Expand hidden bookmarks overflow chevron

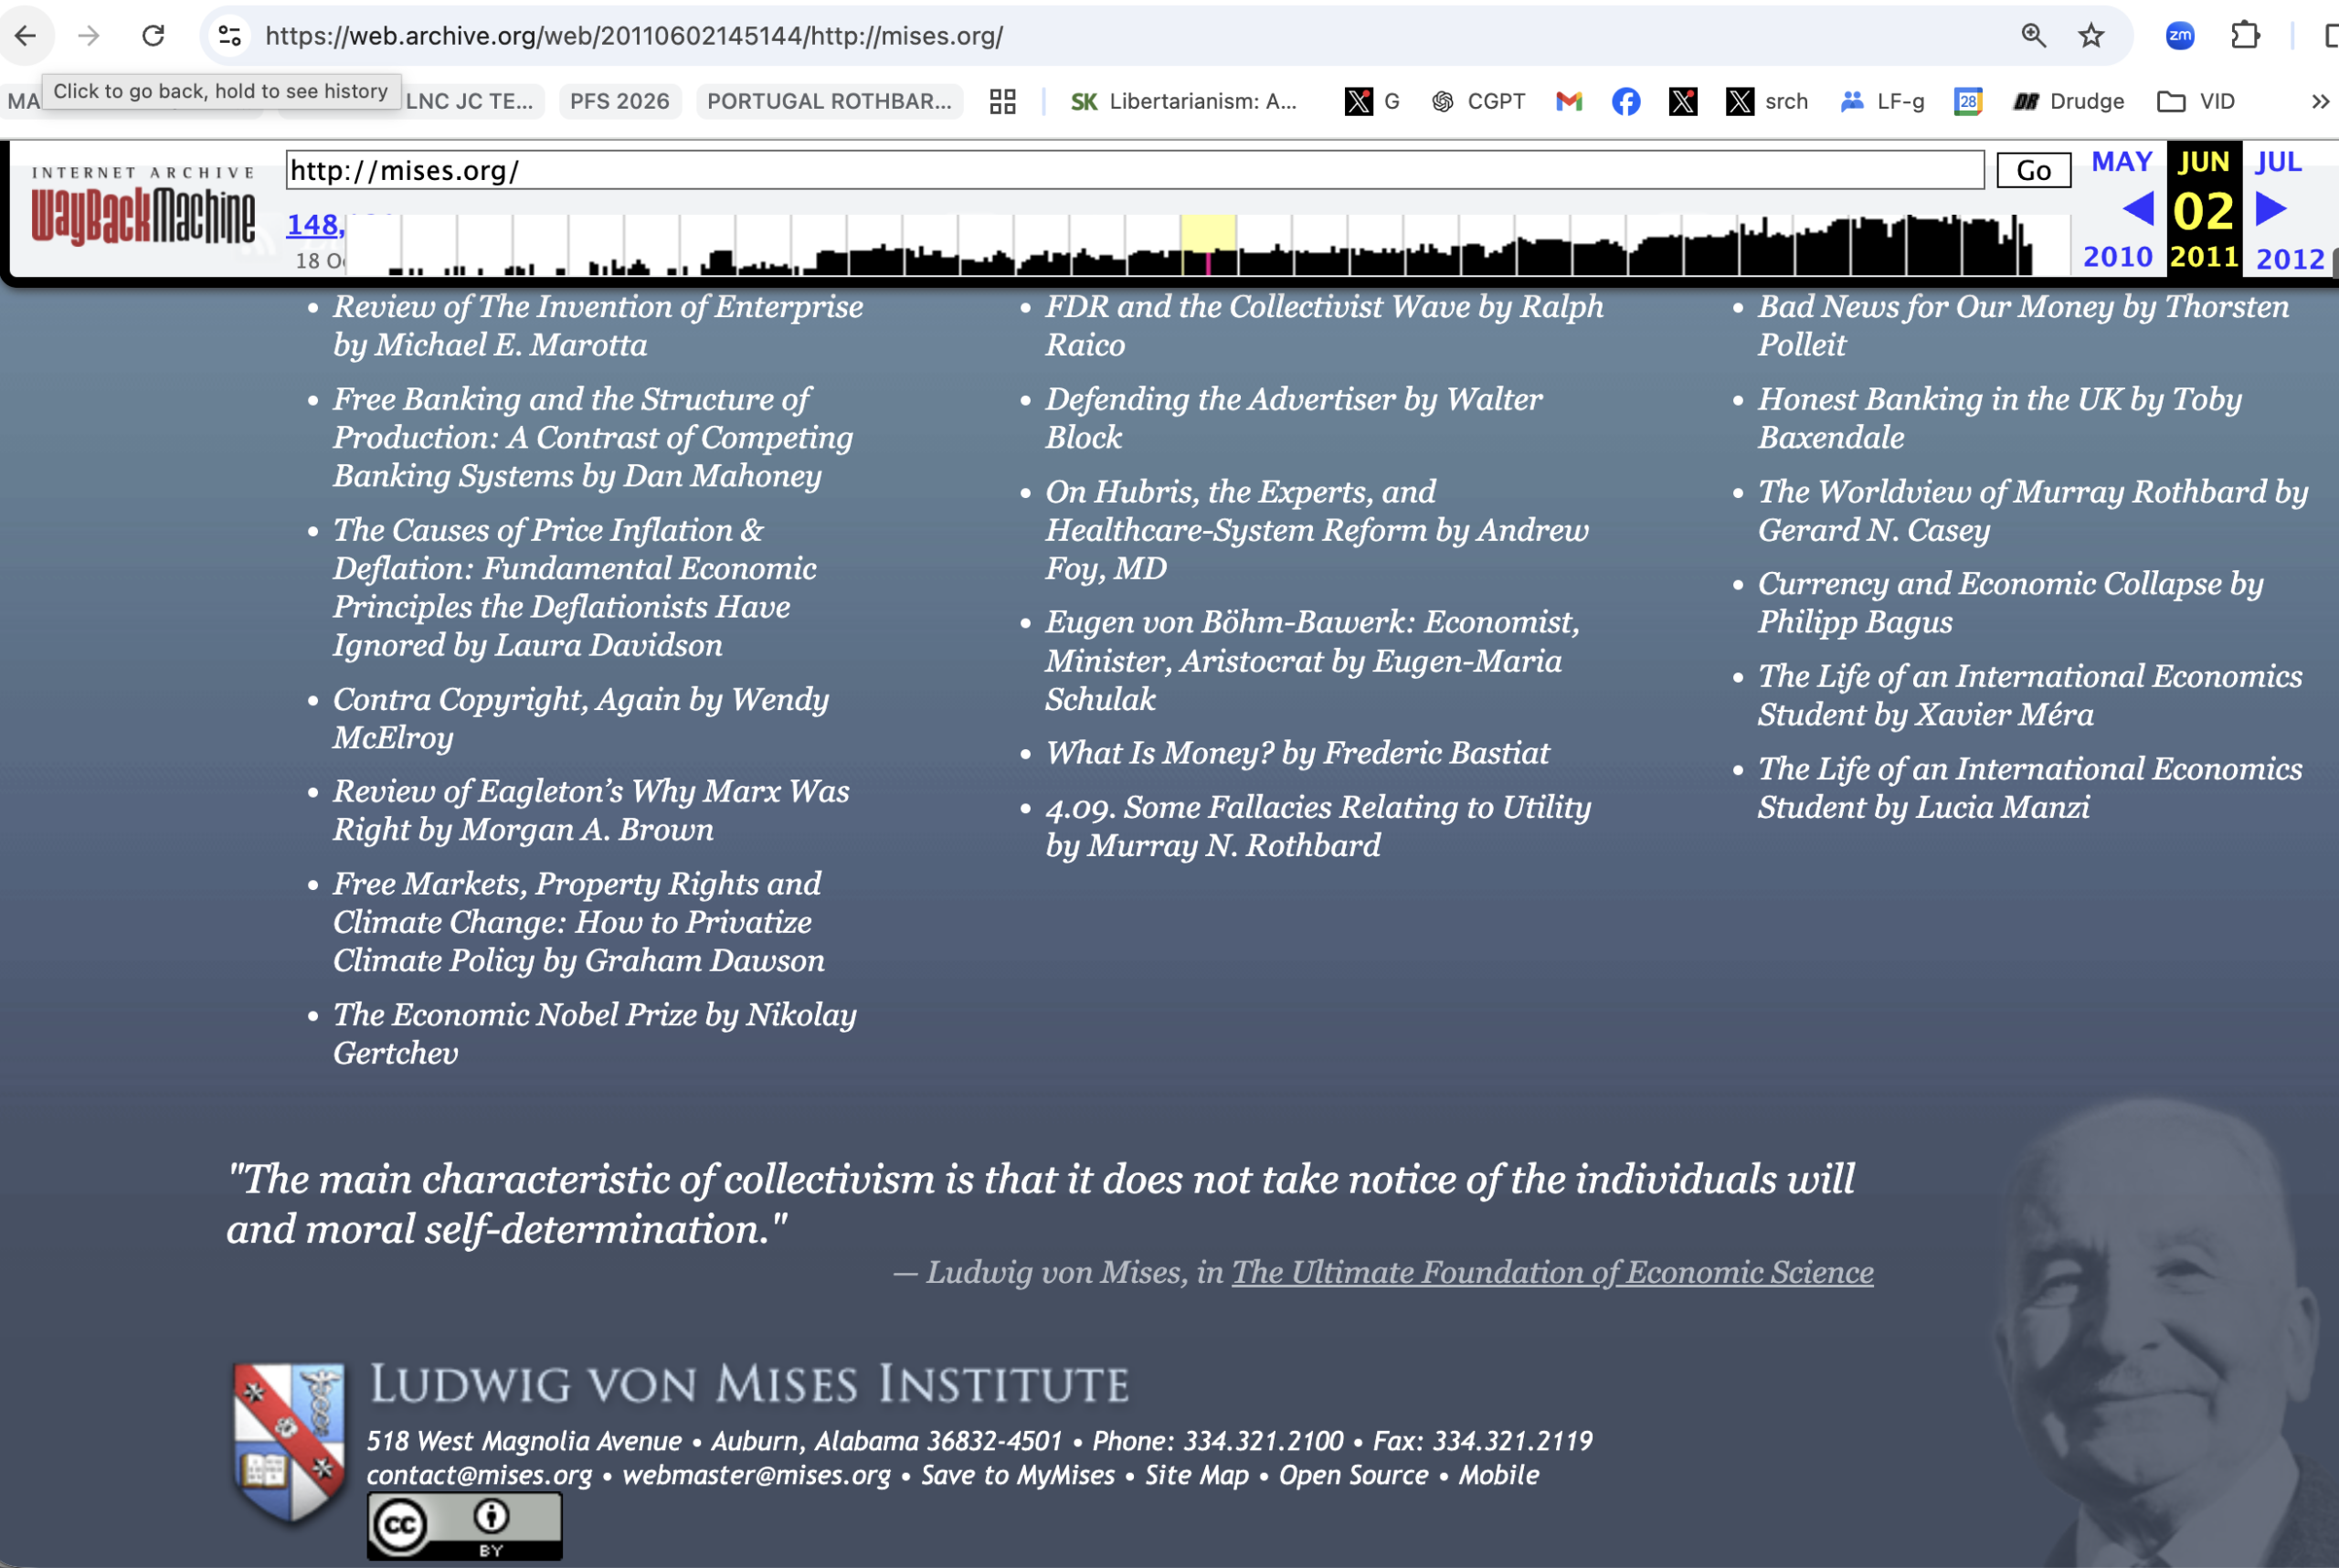pyautogui.click(x=2320, y=101)
